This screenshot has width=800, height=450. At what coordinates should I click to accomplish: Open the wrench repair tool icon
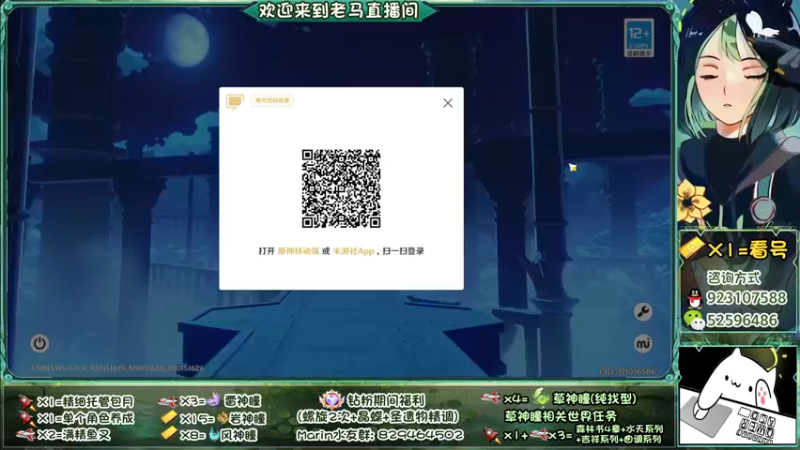643,312
